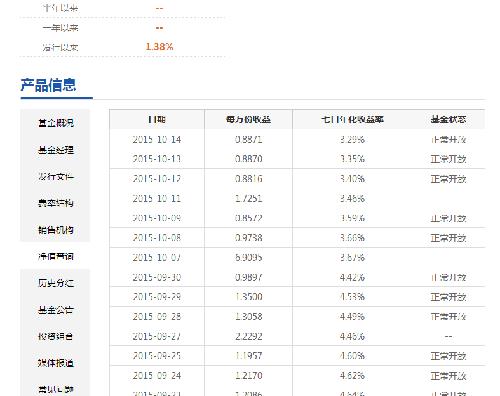500x396 pixels.
Task: Click the 3.59% seven-day yield
Action: pyautogui.click(x=352, y=218)
